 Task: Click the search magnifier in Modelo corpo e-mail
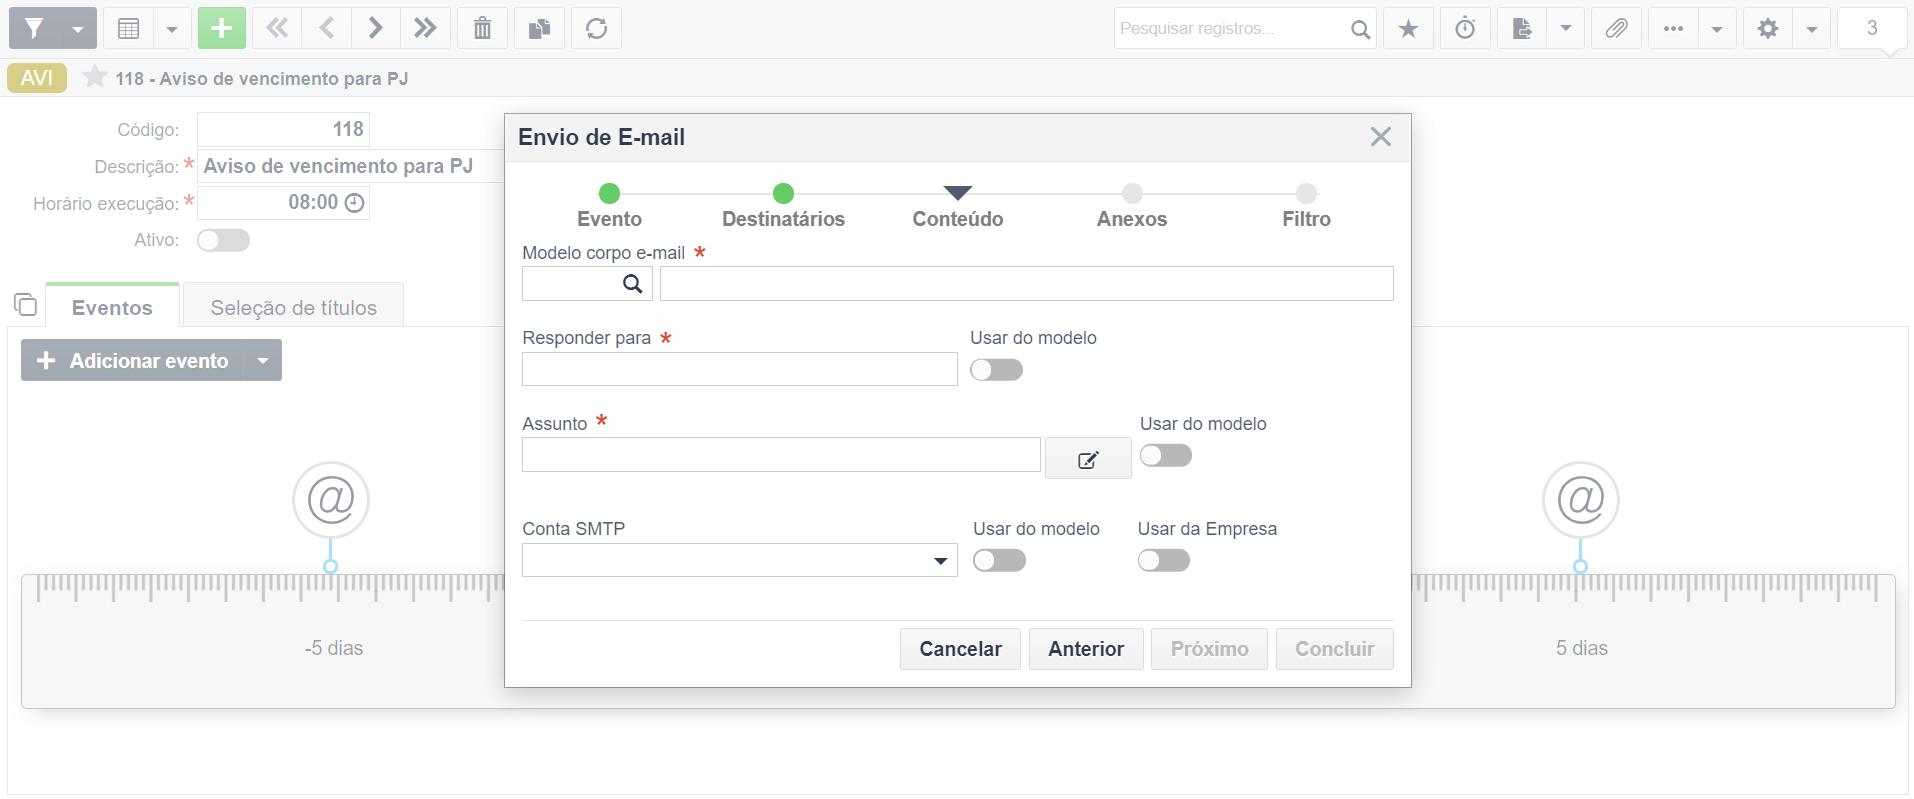click(632, 284)
